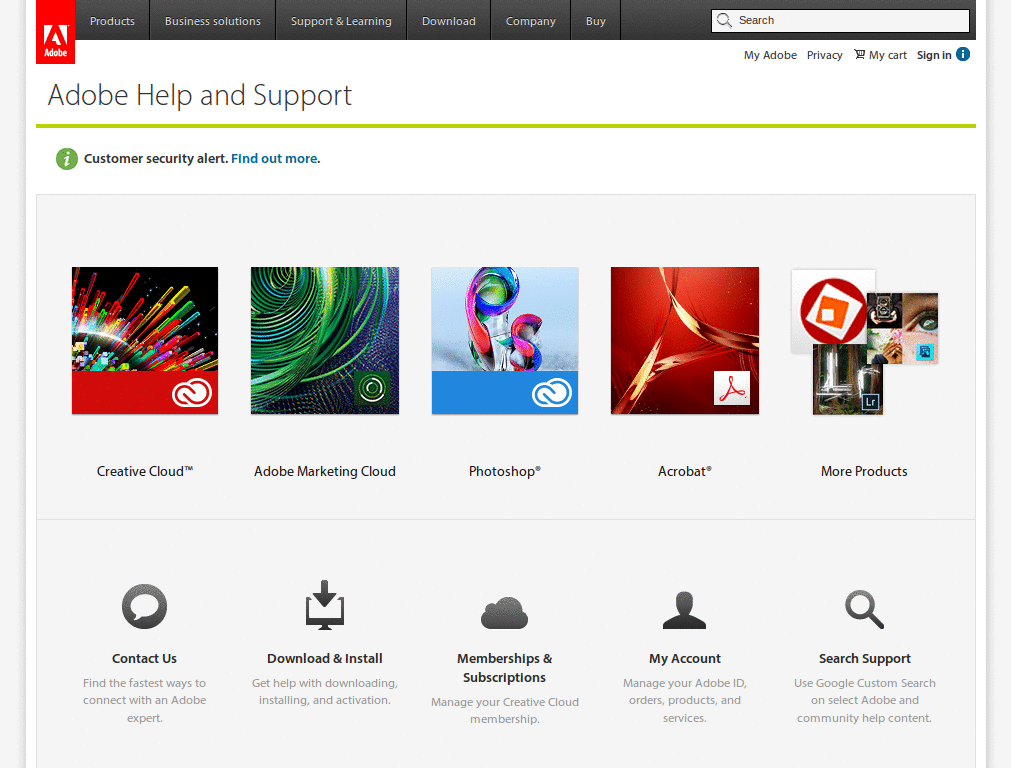The height and width of the screenshot is (768, 1024).
Task: Click the Photoshop label
Action: click(x=505, y=471)
